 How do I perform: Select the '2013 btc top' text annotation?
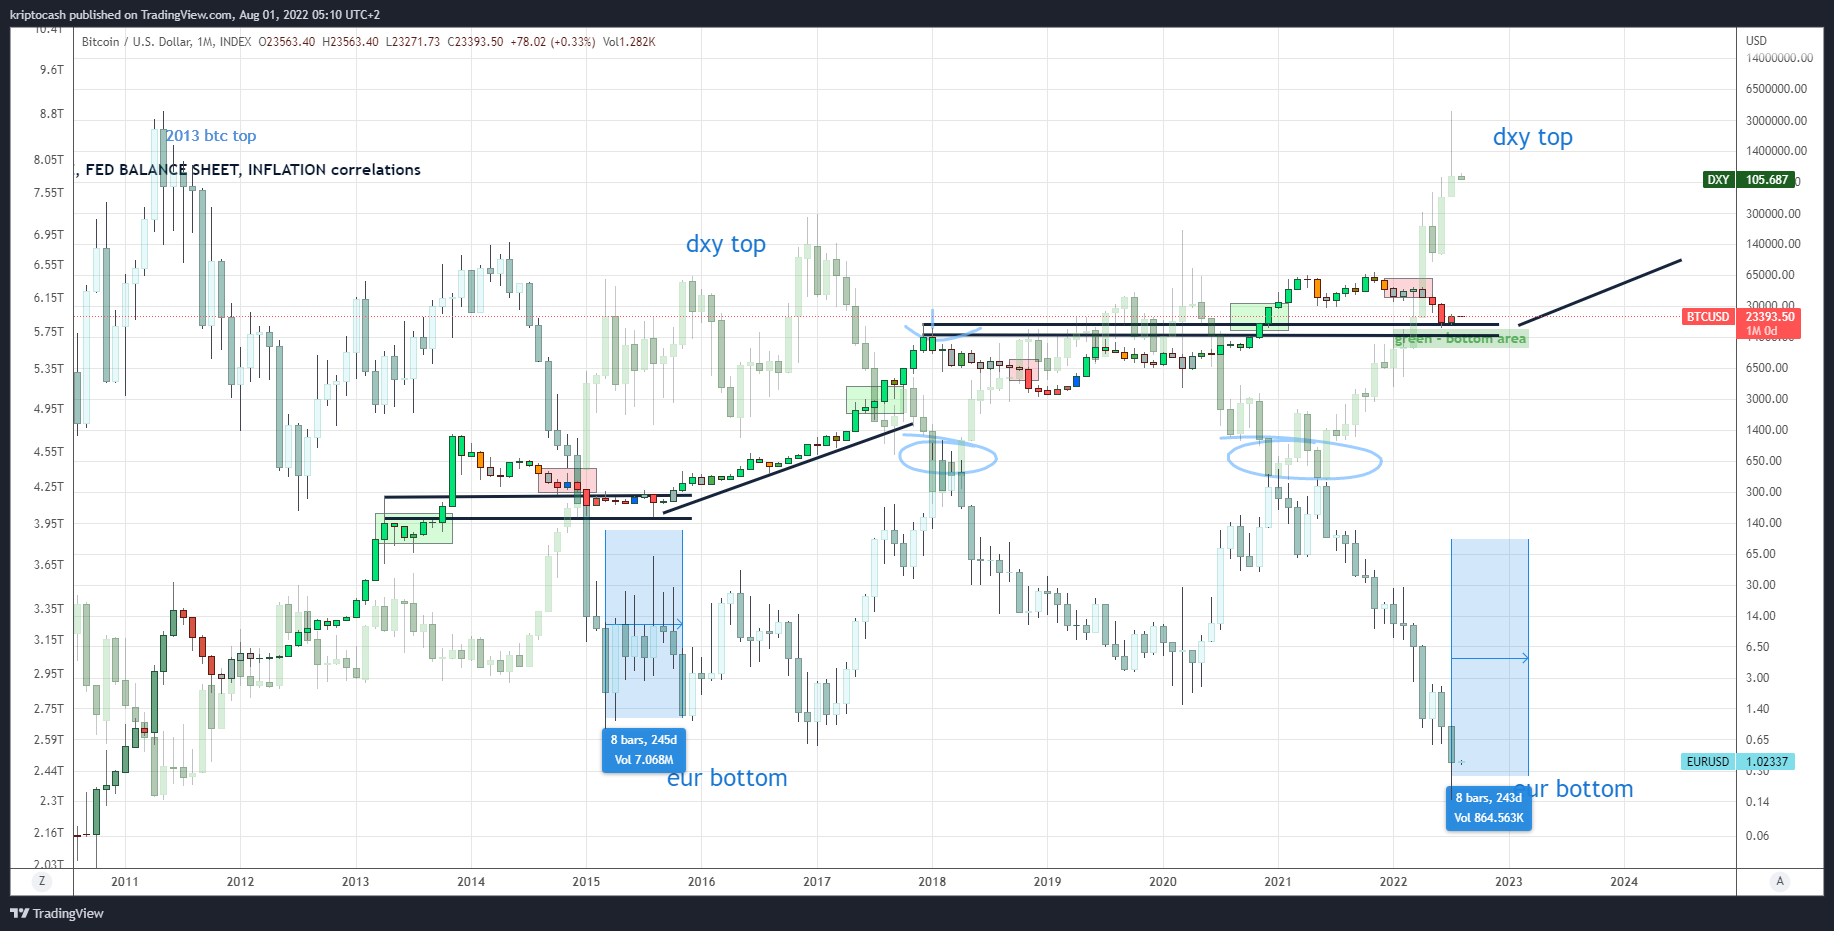click(x=211, y=136)
